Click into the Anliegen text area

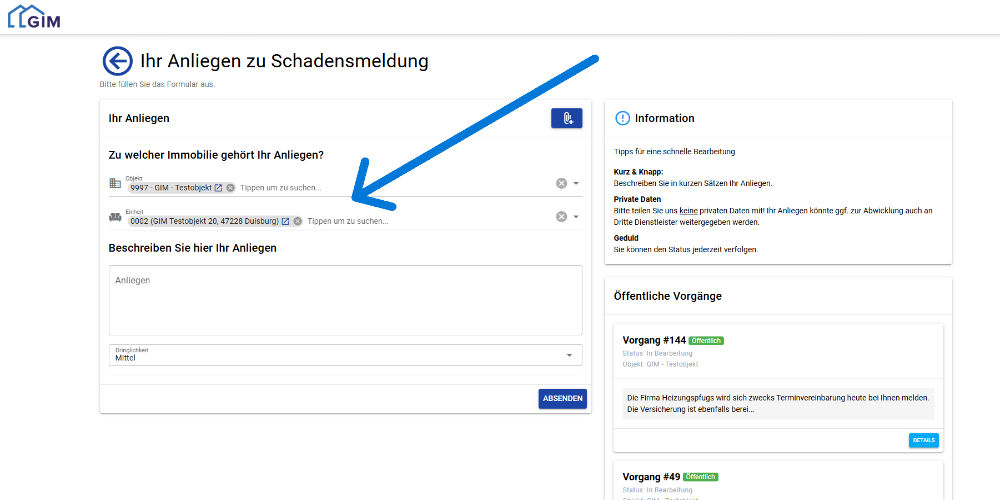[345, 300]
